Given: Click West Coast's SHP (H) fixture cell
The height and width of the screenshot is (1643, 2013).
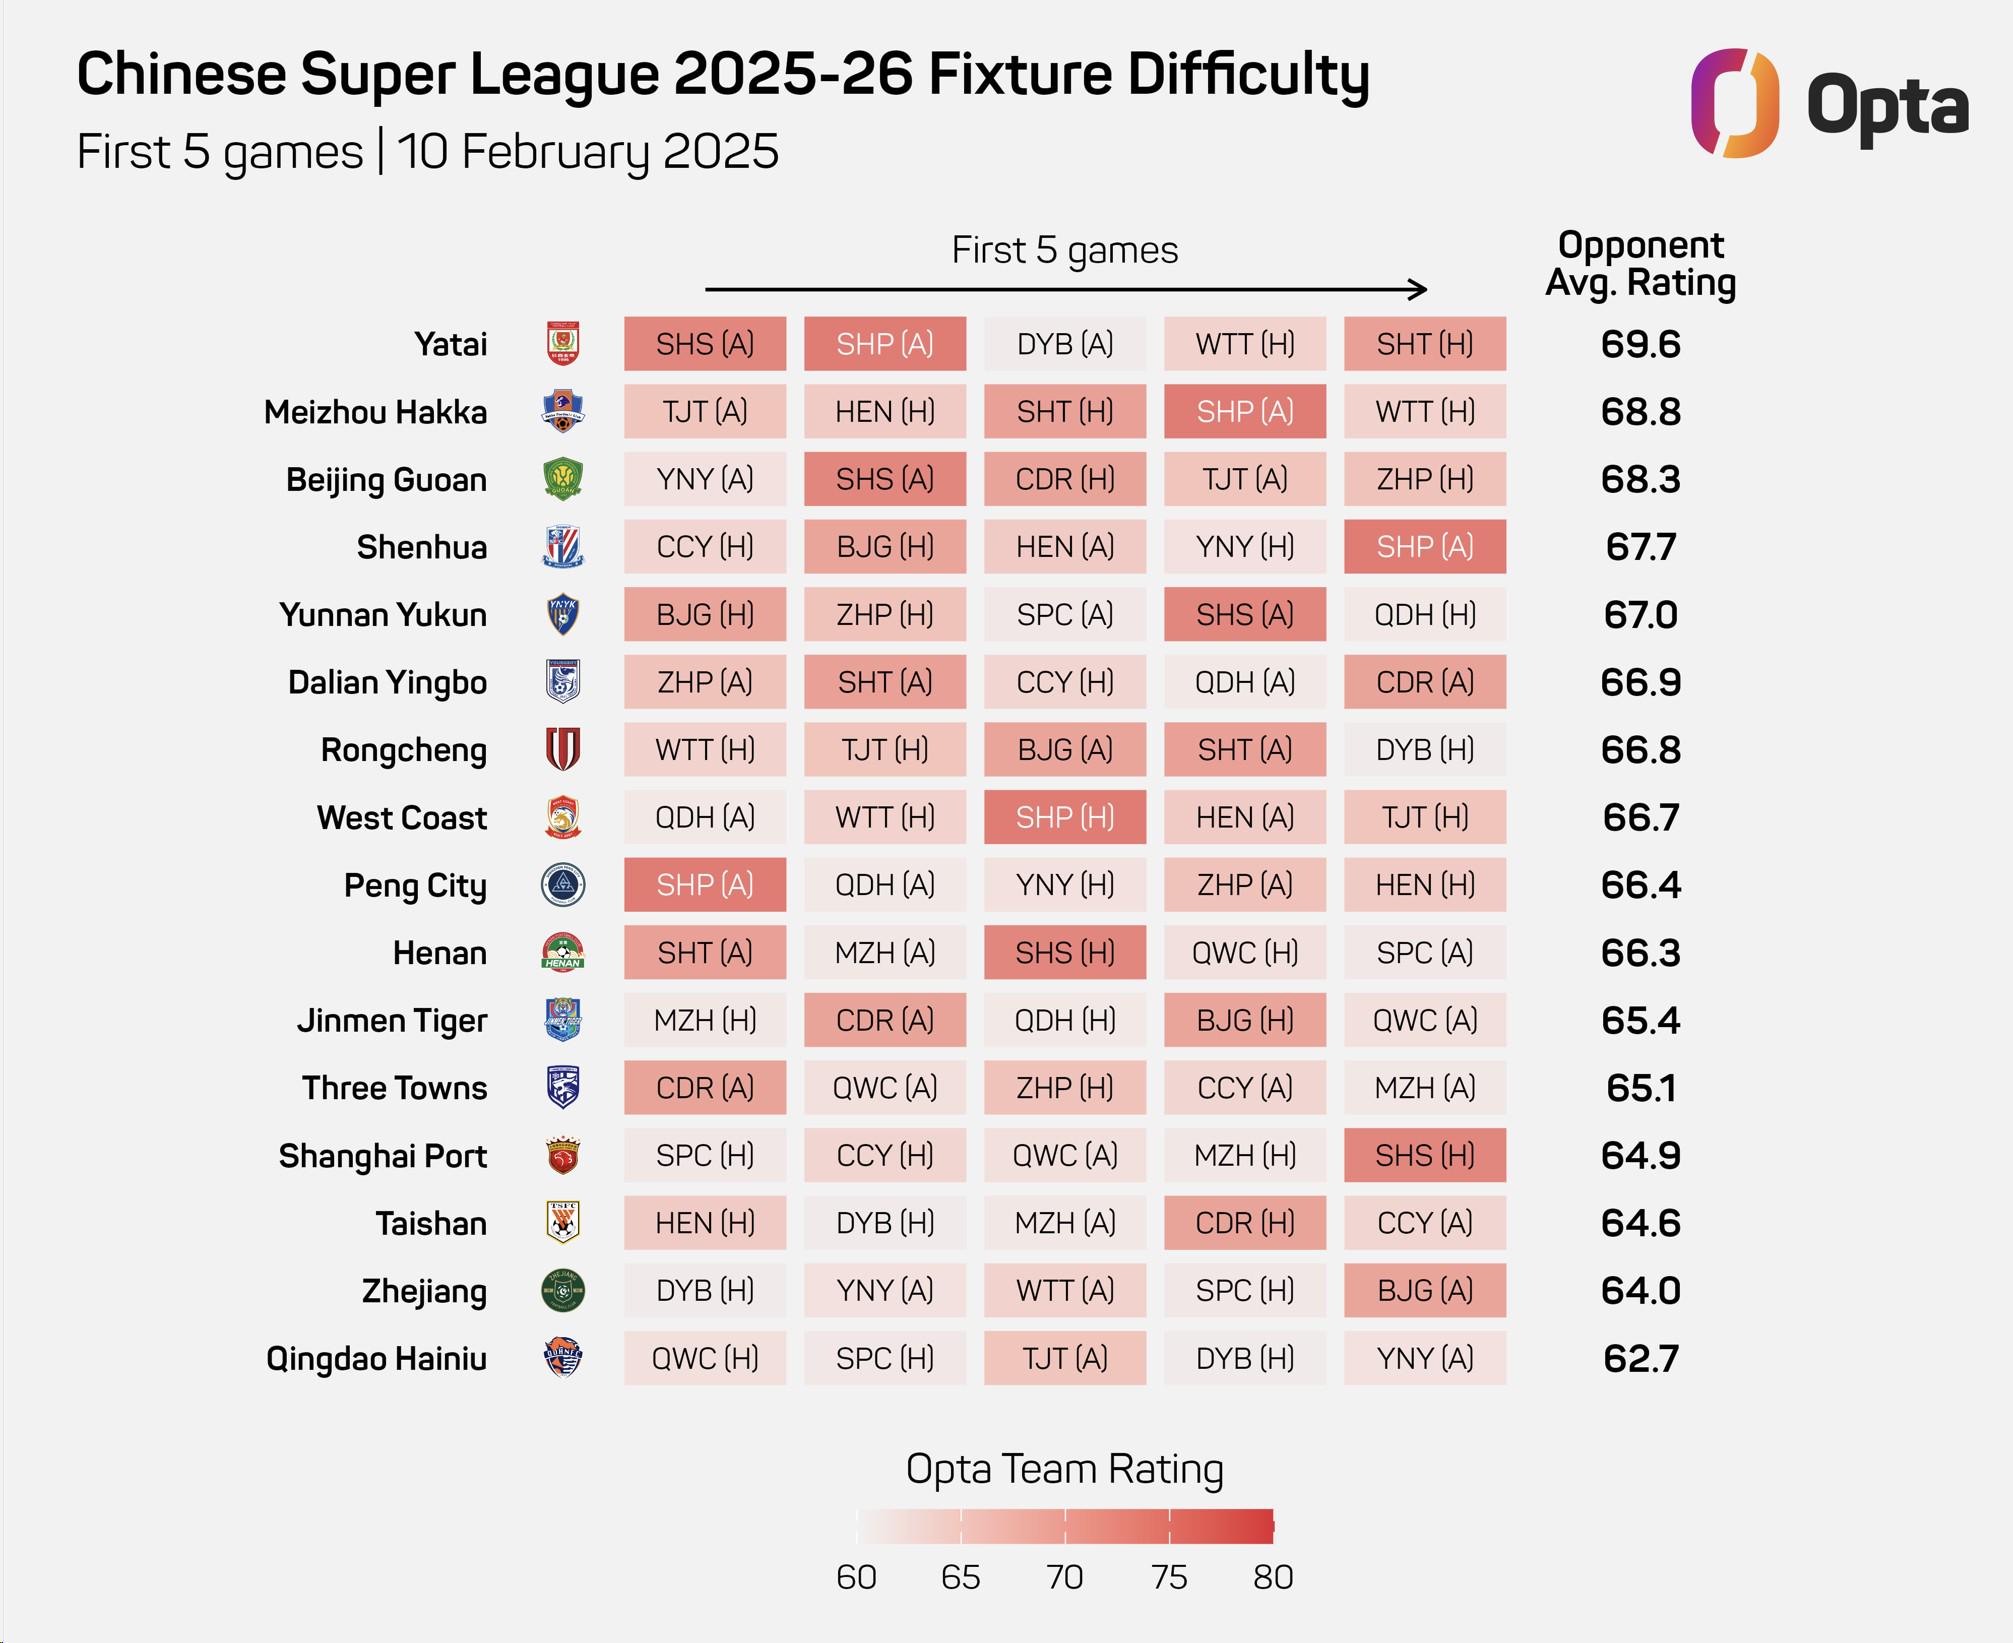Looking at the screenshot, I should pyautogui.click(x=1065, y=817).
